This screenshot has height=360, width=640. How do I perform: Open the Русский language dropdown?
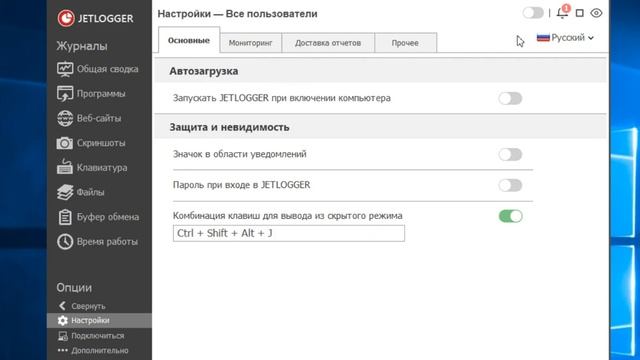point(565,38)
